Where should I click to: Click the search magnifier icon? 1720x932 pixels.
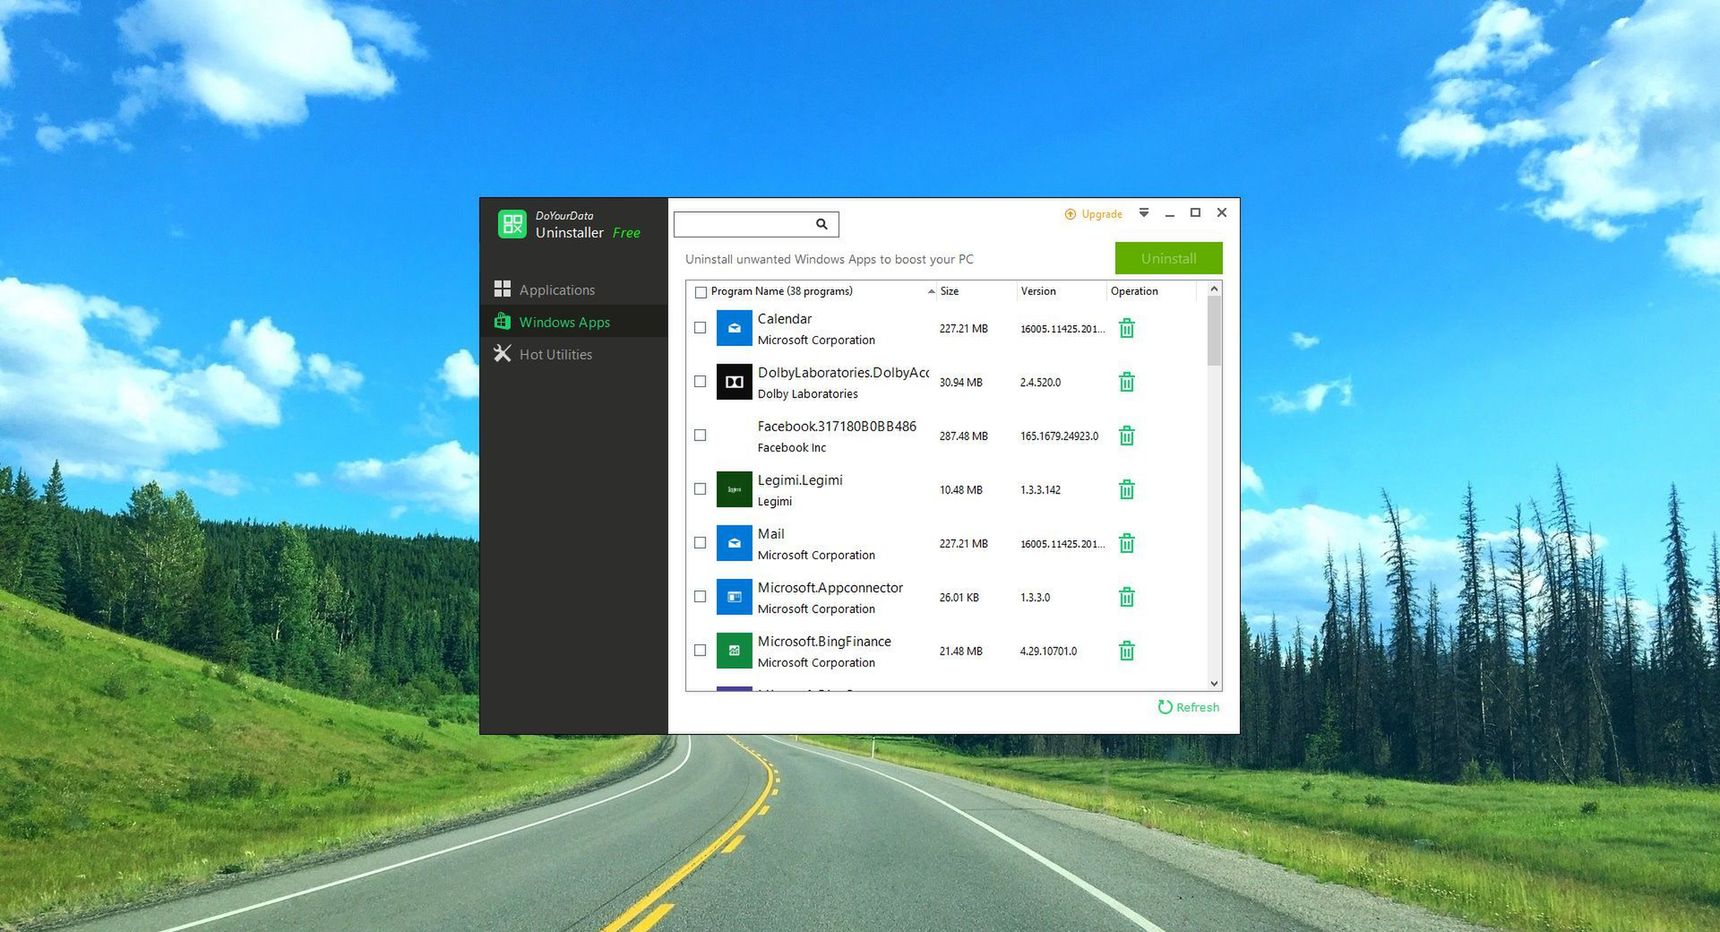click(x=821, y=224)
